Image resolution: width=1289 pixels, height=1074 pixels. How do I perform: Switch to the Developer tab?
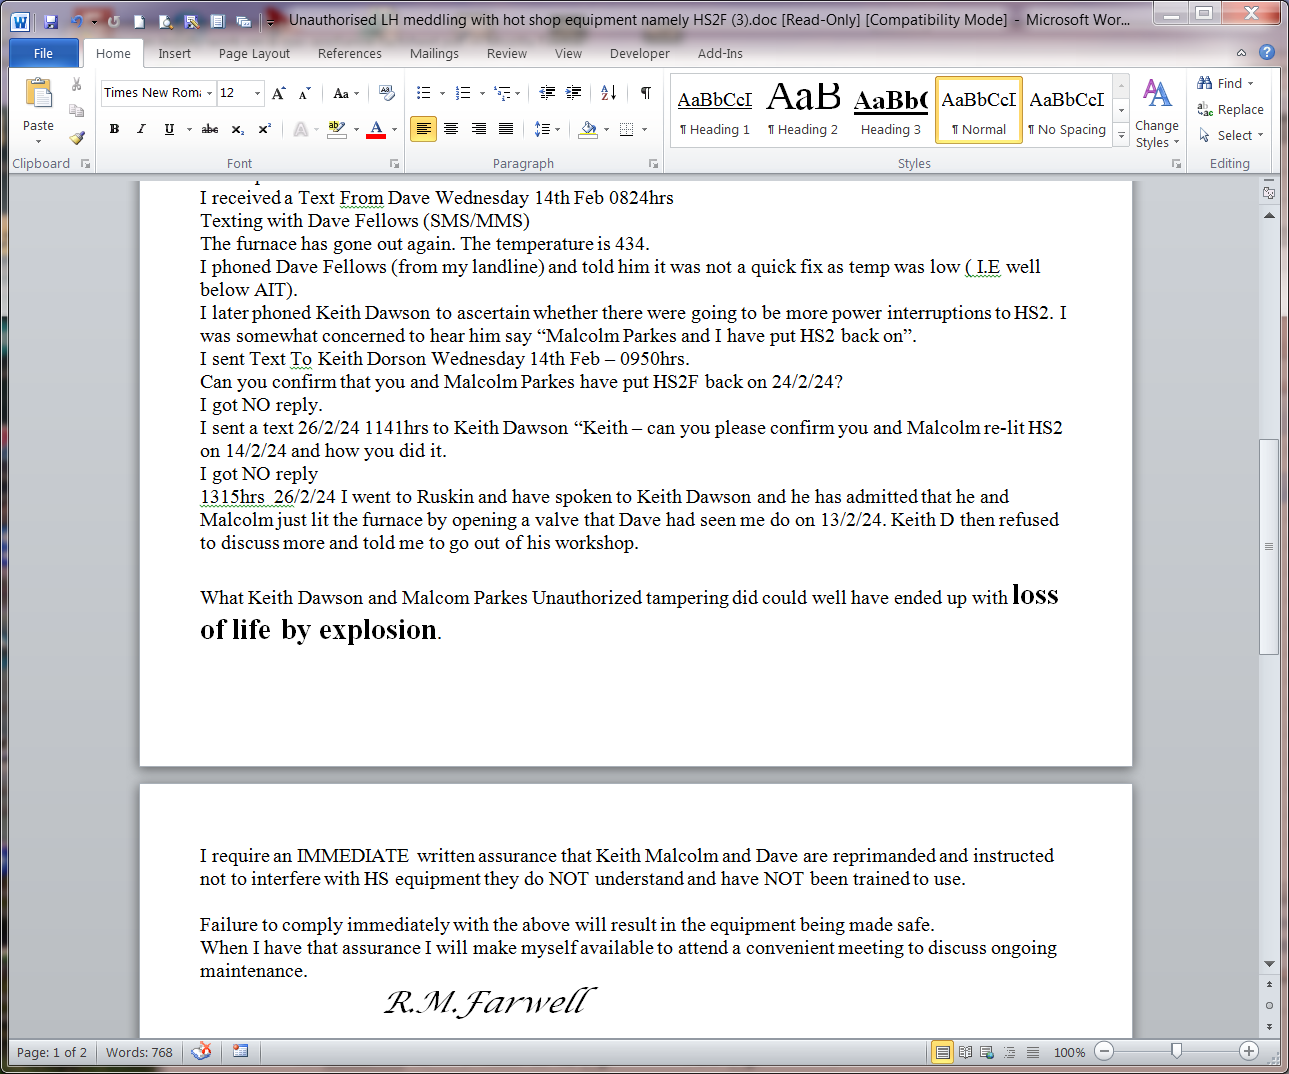pos(639,54)
